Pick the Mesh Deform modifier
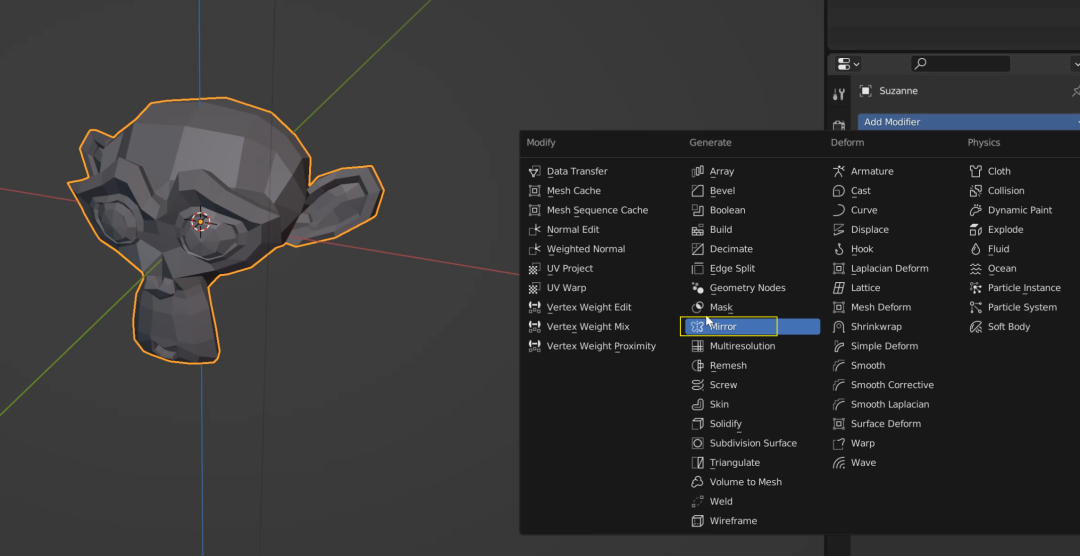This screenshot has width=1080, height=556. [x=881, y=307]
